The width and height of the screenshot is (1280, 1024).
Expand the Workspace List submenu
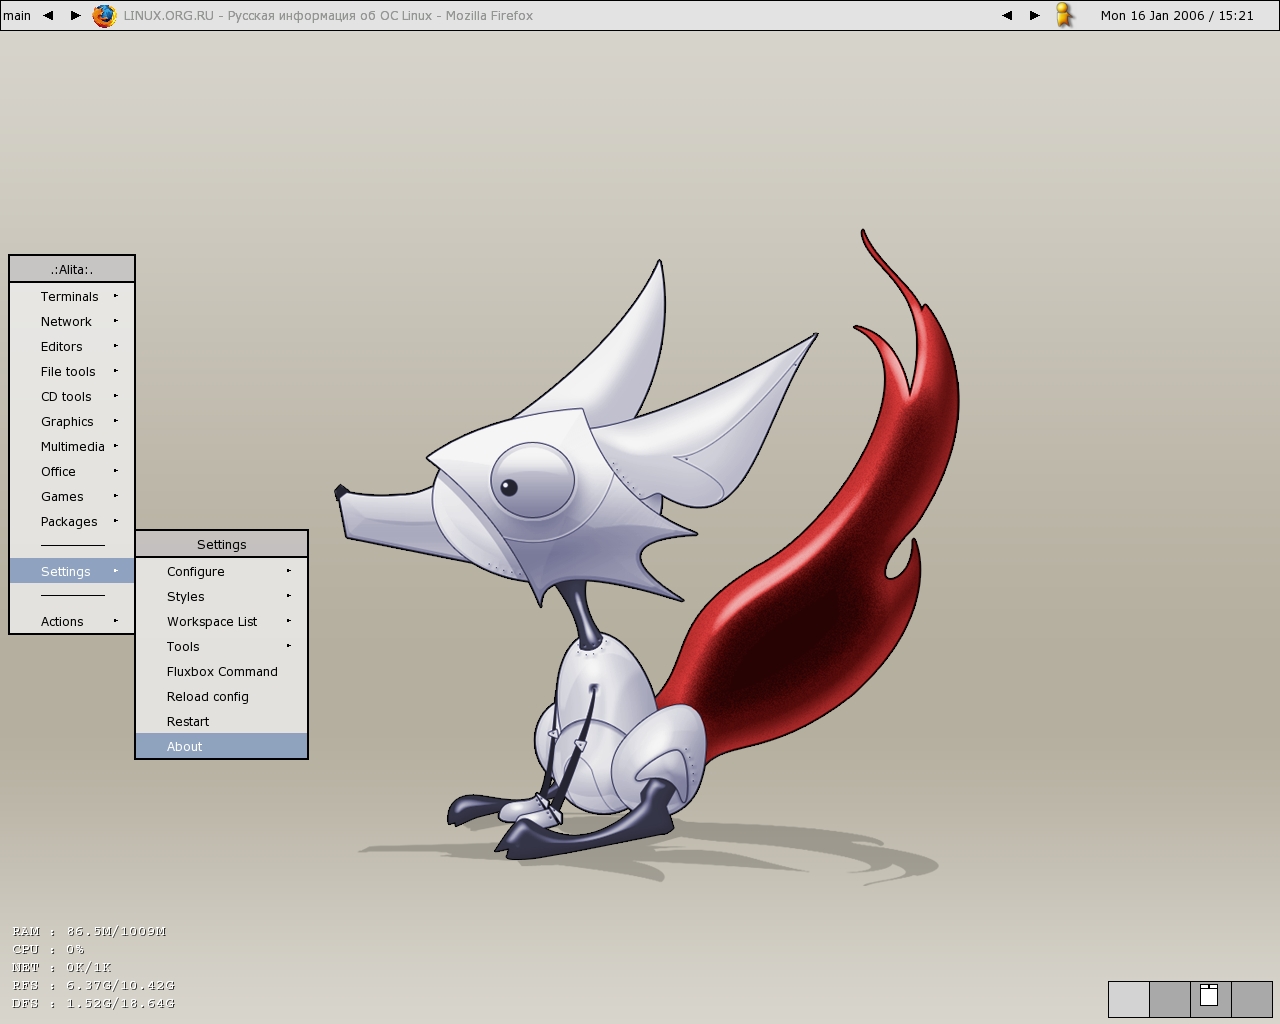click(222, 621)
